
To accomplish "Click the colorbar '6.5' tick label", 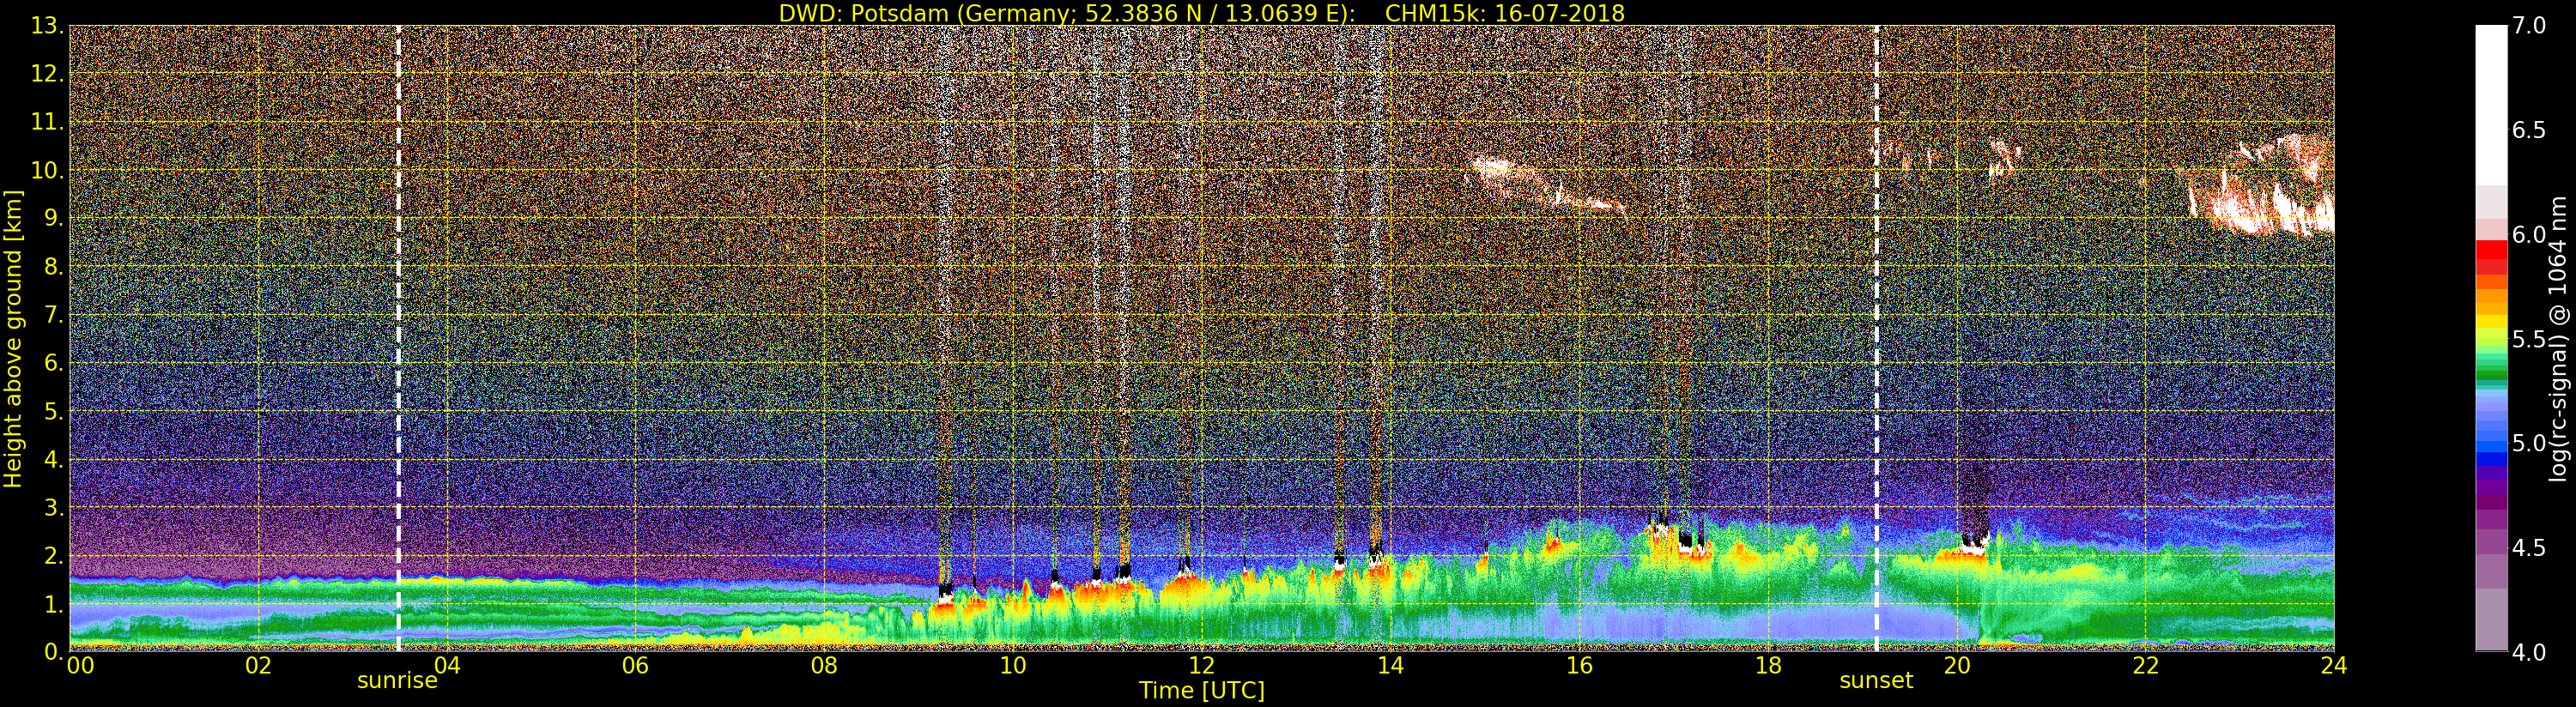I will 2529,130.
